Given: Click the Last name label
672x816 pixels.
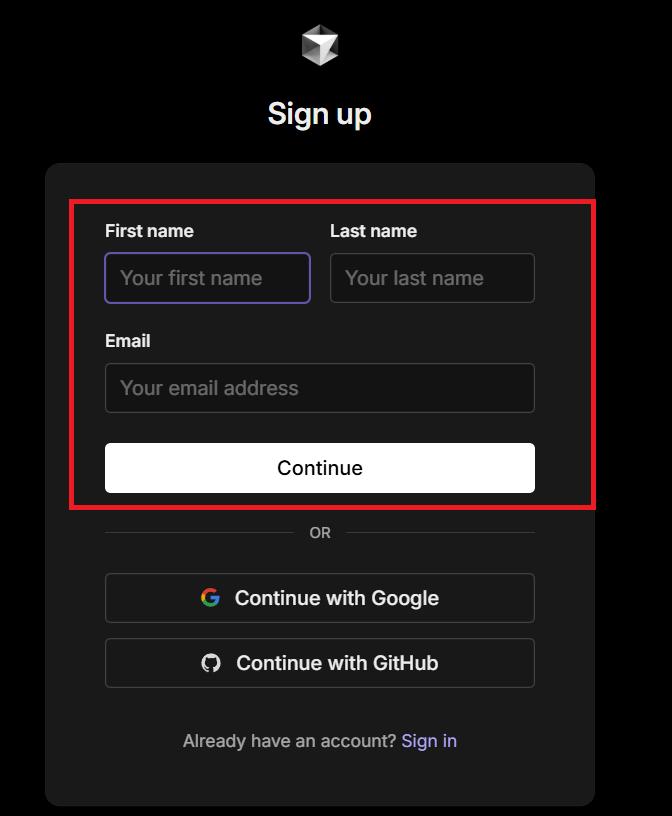Looking at the screenshot, I should pos(373,231).
